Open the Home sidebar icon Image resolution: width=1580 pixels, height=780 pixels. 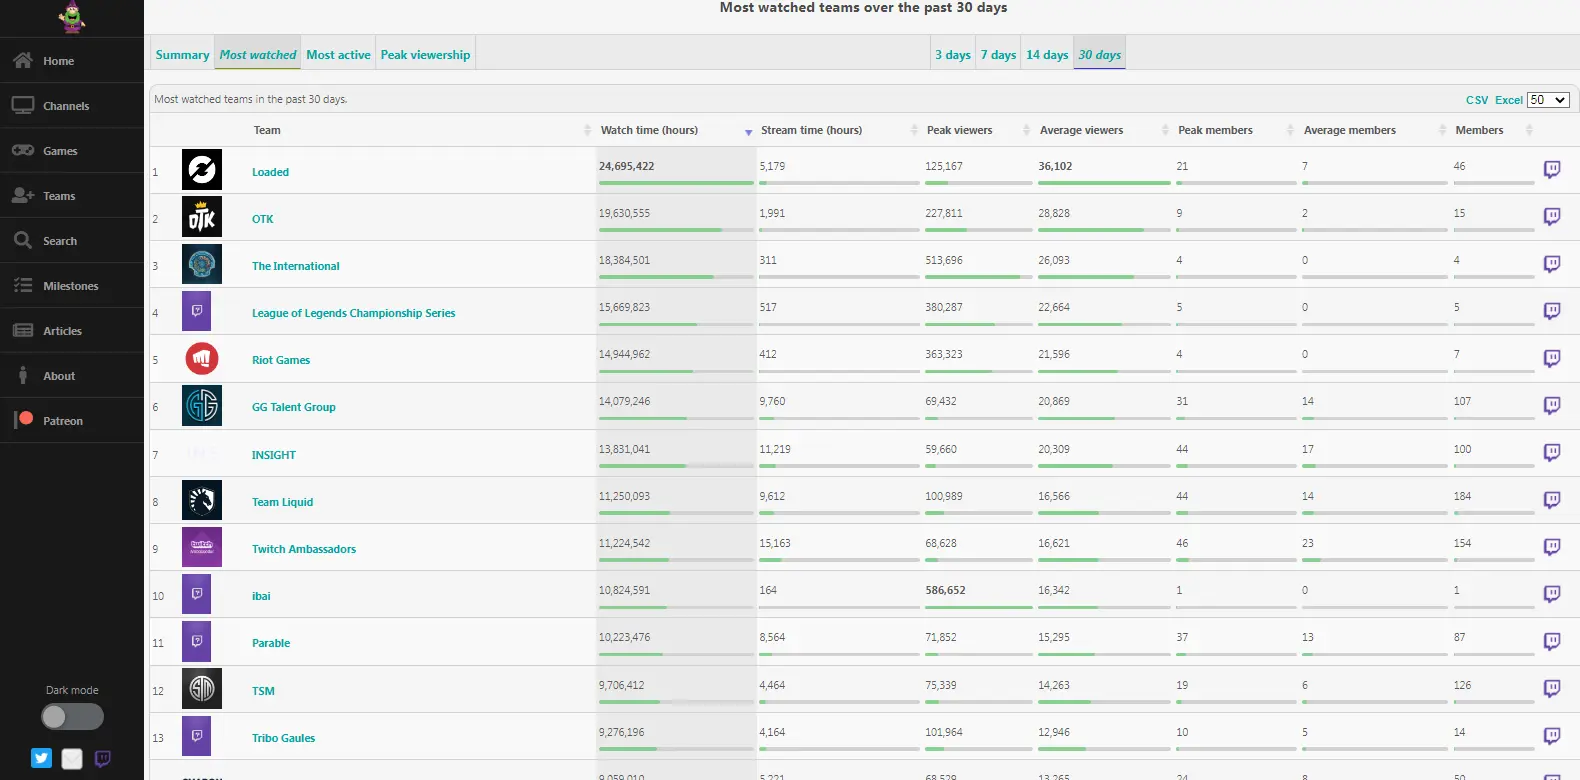click(x=23, y=61)
